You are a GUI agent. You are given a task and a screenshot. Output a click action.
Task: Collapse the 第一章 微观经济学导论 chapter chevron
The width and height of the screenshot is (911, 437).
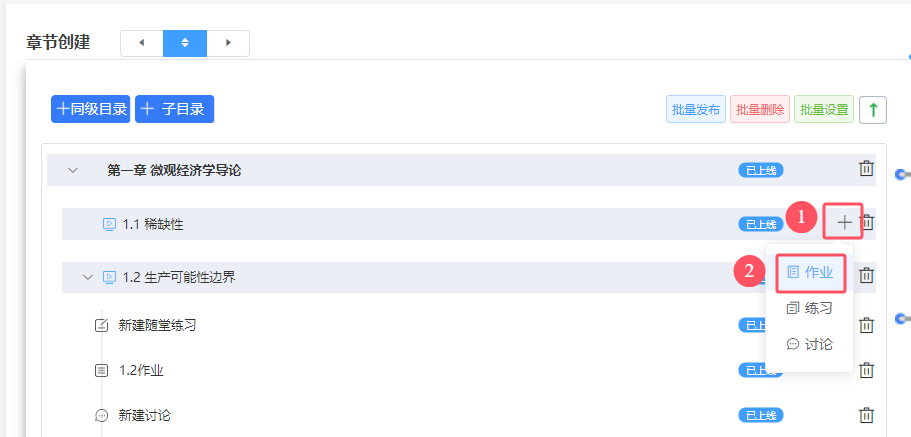[x=73, y=170]
